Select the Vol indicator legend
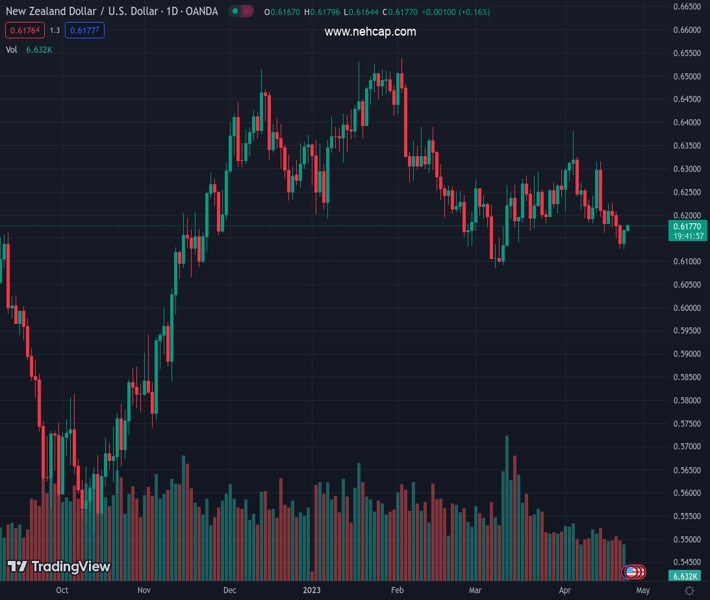 click(11, 49)
